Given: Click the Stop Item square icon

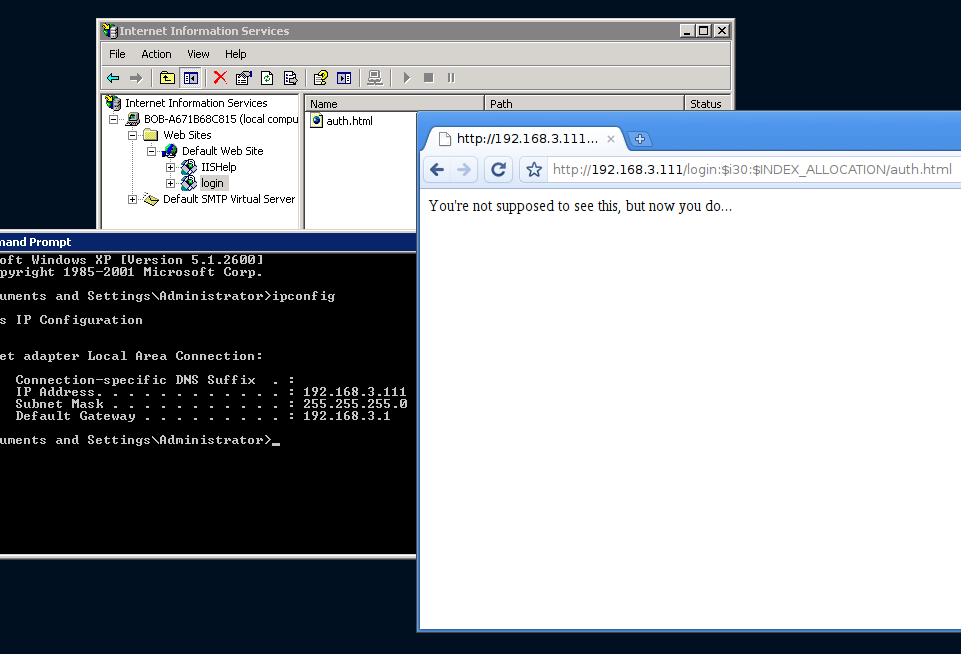Looking at the screenshot, I should click(428, 78).
